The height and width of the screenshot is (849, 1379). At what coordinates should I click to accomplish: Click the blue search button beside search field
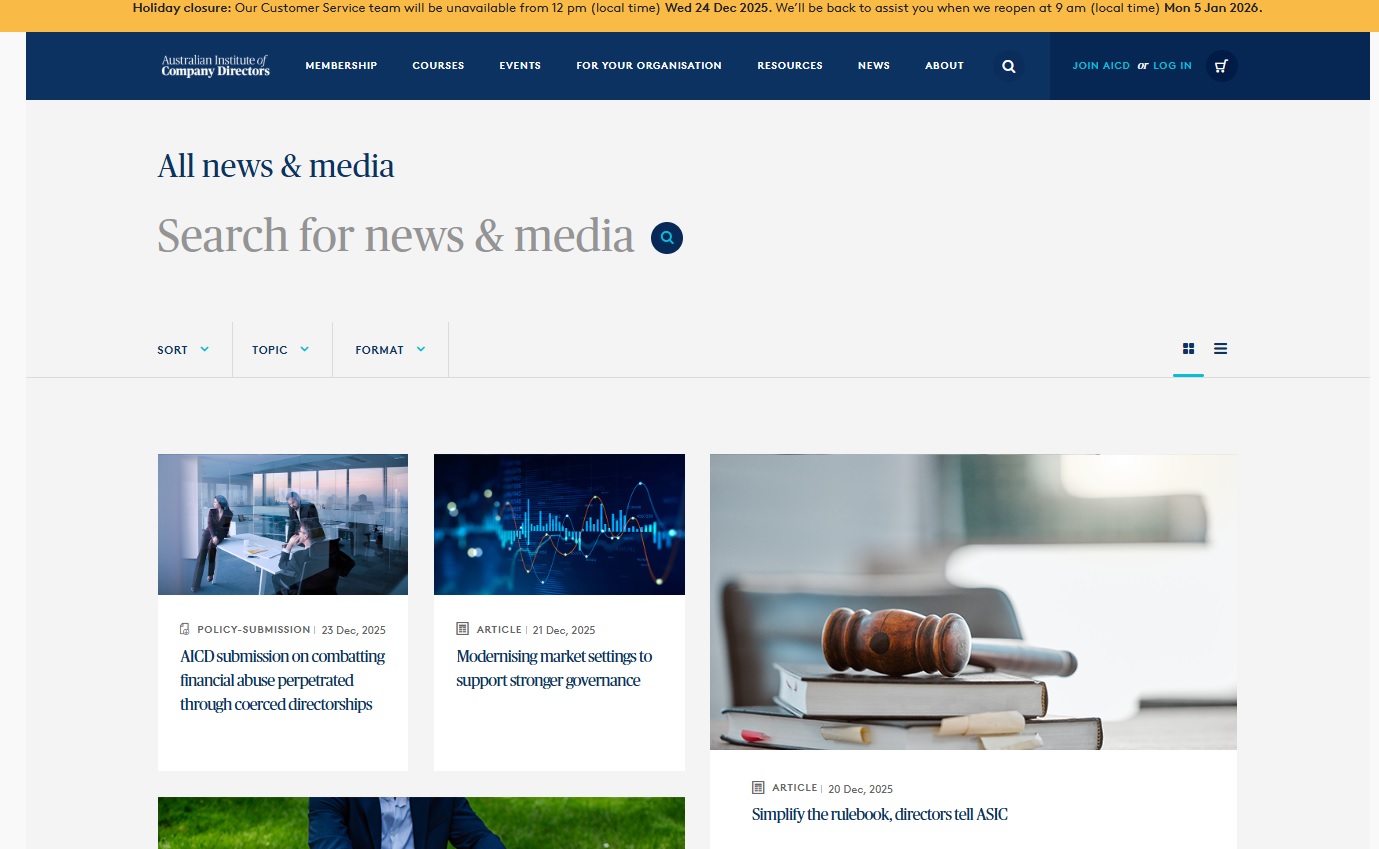pos(667,238)
